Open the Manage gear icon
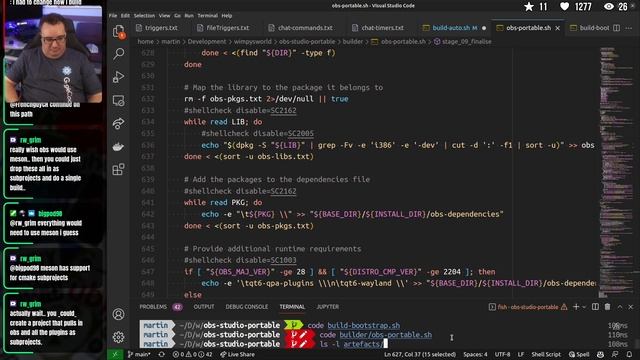Viewport: 640px width, 360px height. pyautogui.click(x=118, y=337)
